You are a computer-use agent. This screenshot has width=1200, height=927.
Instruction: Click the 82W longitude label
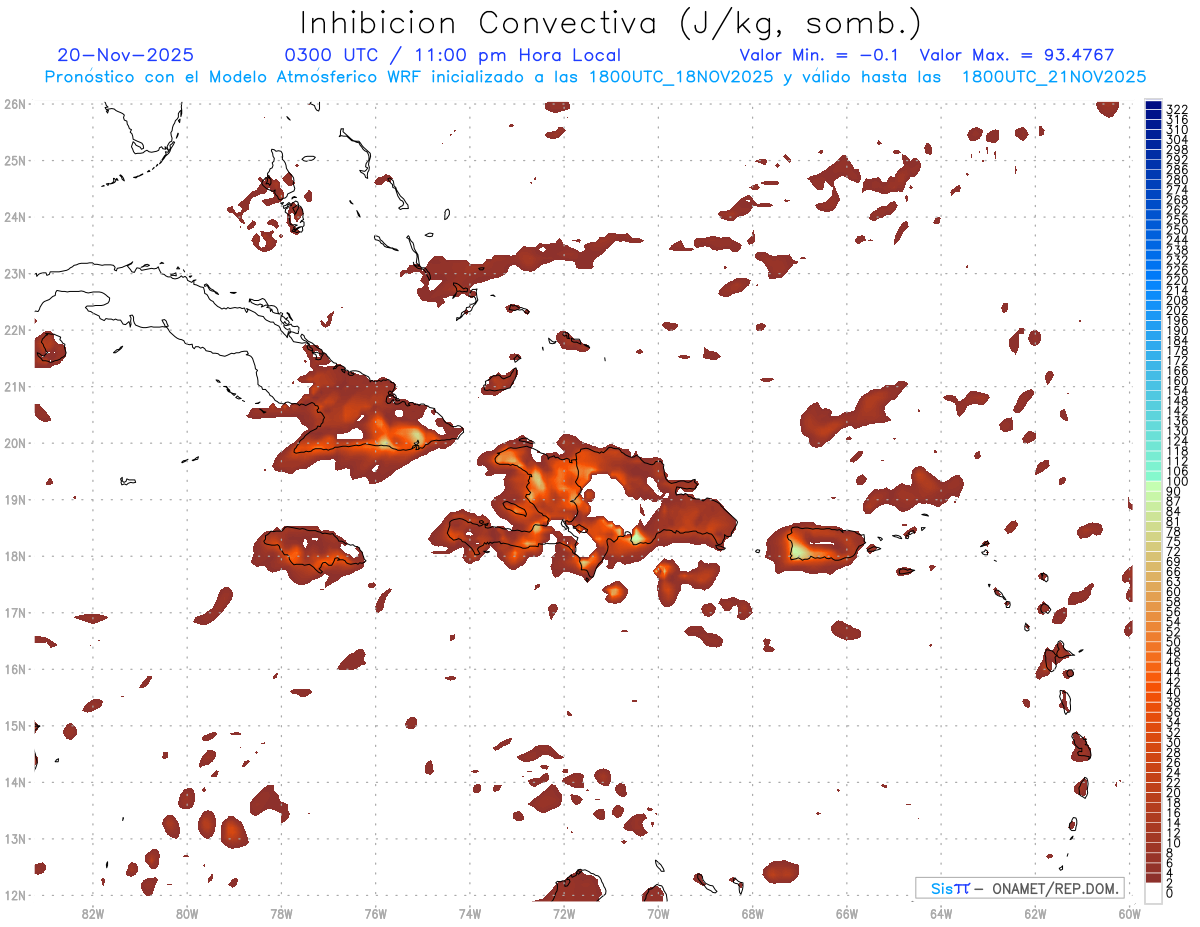[93, 912]
